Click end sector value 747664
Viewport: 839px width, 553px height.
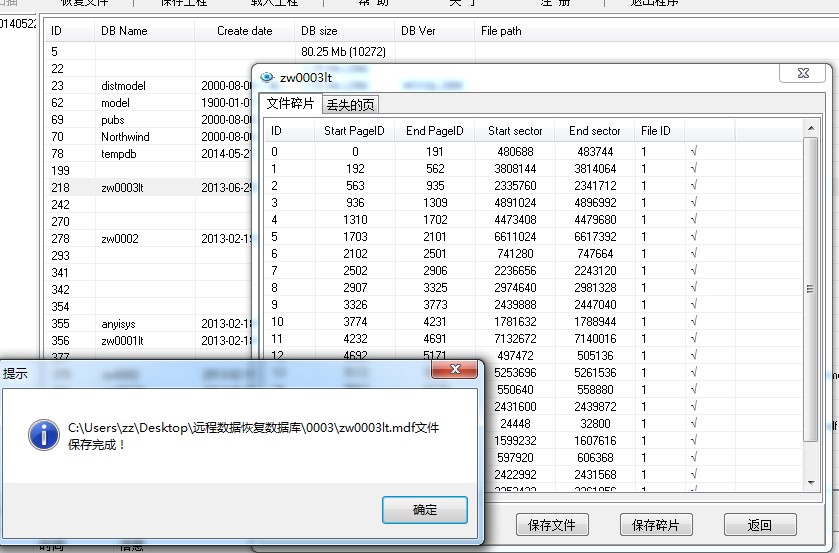click(x=595, y=253)
